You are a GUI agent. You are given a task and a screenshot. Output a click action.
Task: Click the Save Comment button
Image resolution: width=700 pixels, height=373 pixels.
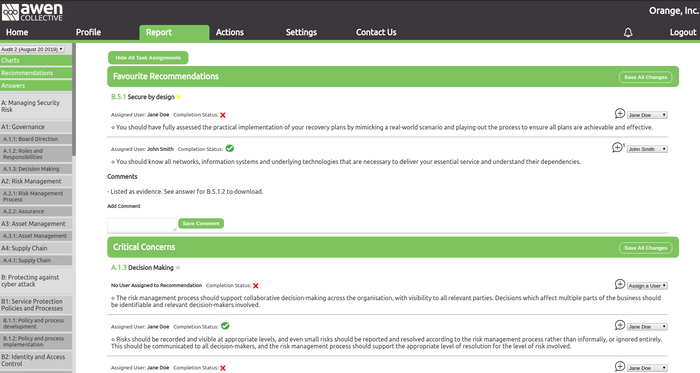tap(201, 224)
